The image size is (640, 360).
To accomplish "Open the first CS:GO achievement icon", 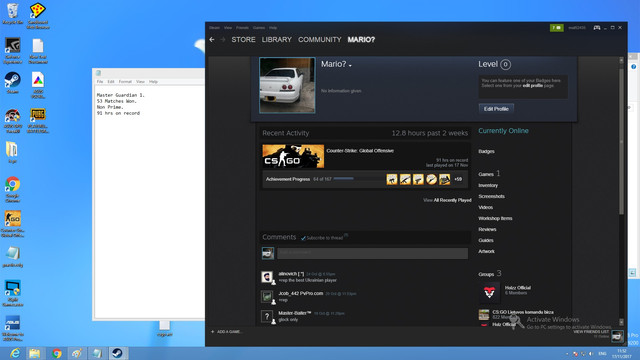I will (x=392, y=179).
